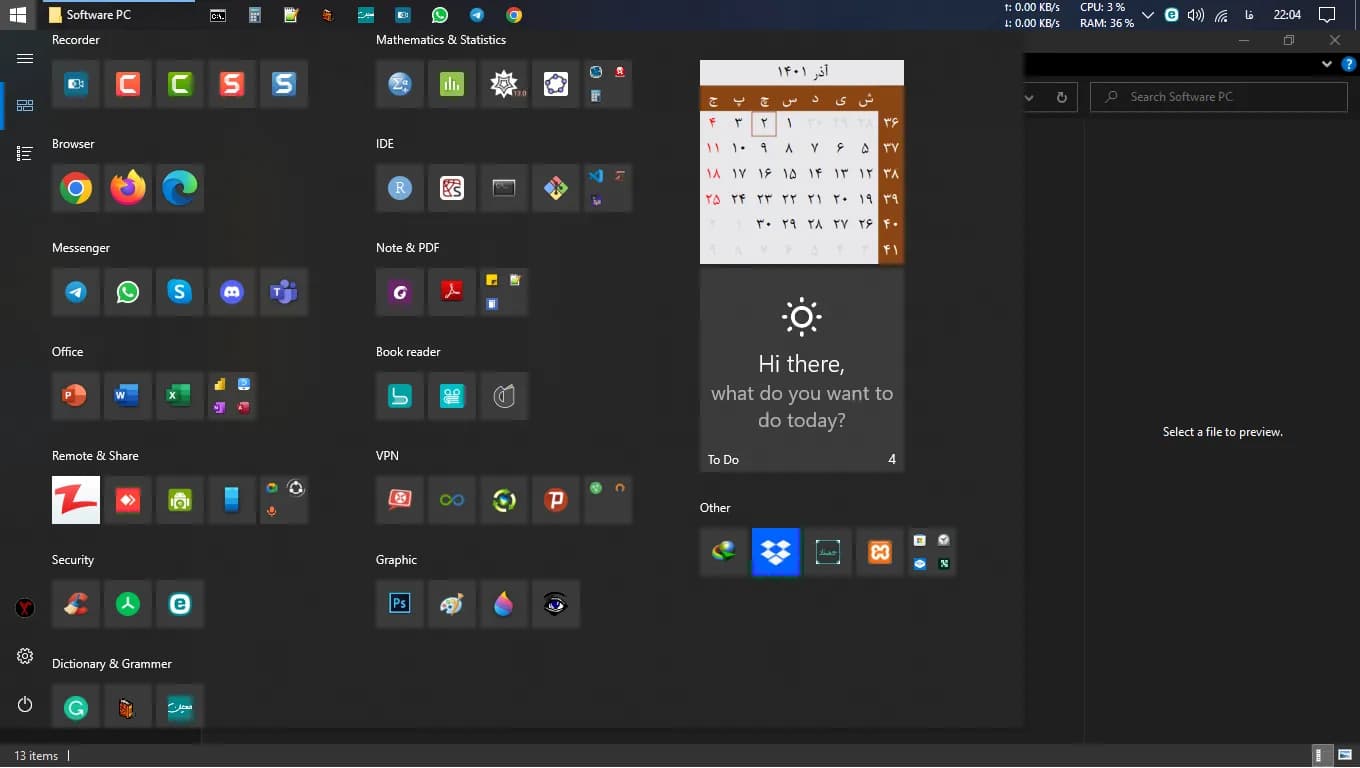
Task: Open the Skype tile
Action: pos(180,292)
